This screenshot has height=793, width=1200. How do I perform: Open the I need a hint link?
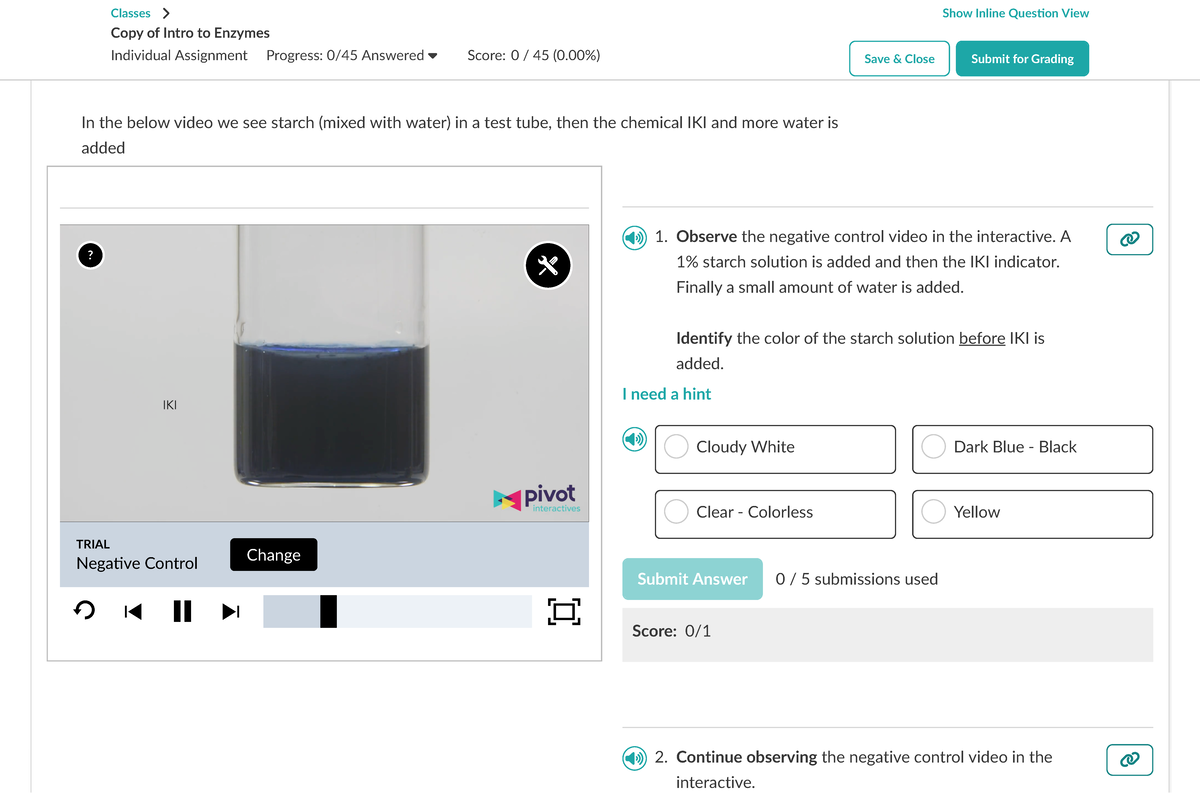coord(666,394)
